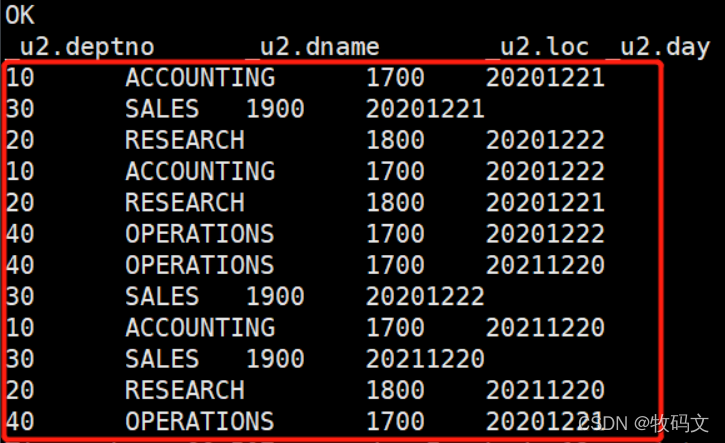Click date 20211220 in the RESEARCH row

pos(545,390)
